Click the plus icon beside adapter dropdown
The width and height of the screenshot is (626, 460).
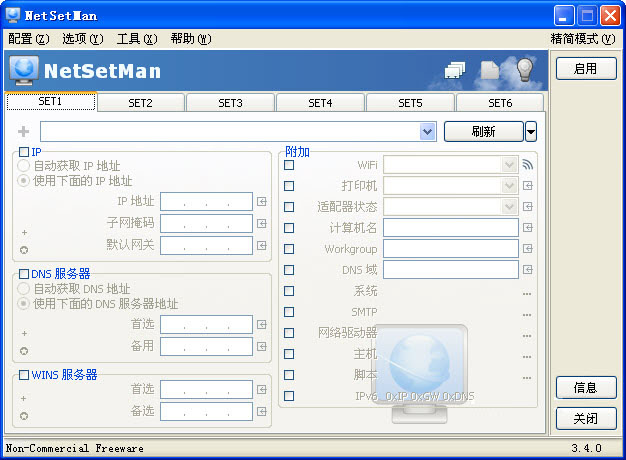point(24,131)
